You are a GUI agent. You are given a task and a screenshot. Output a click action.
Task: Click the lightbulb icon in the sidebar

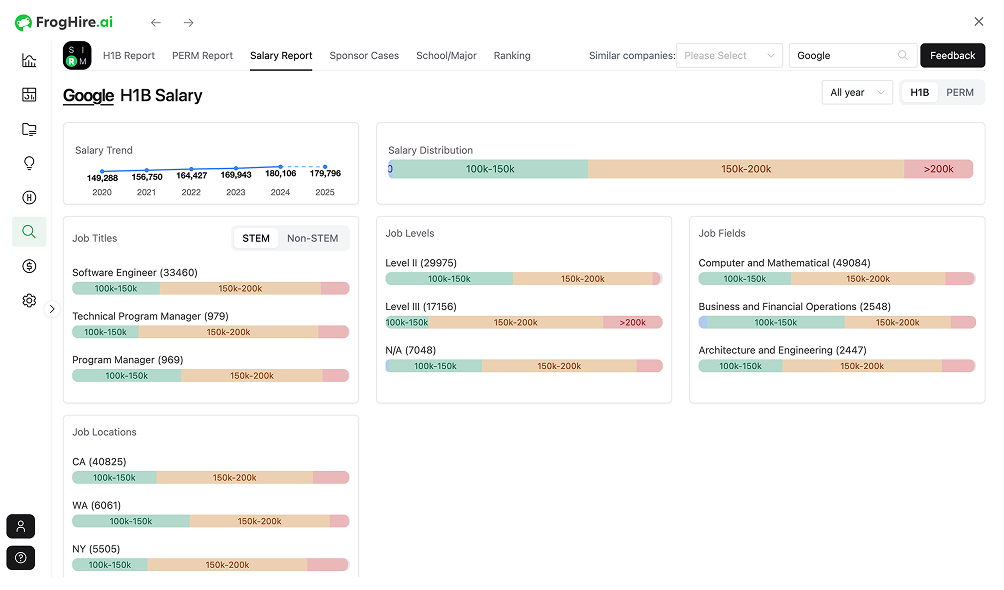click(29, 163)
